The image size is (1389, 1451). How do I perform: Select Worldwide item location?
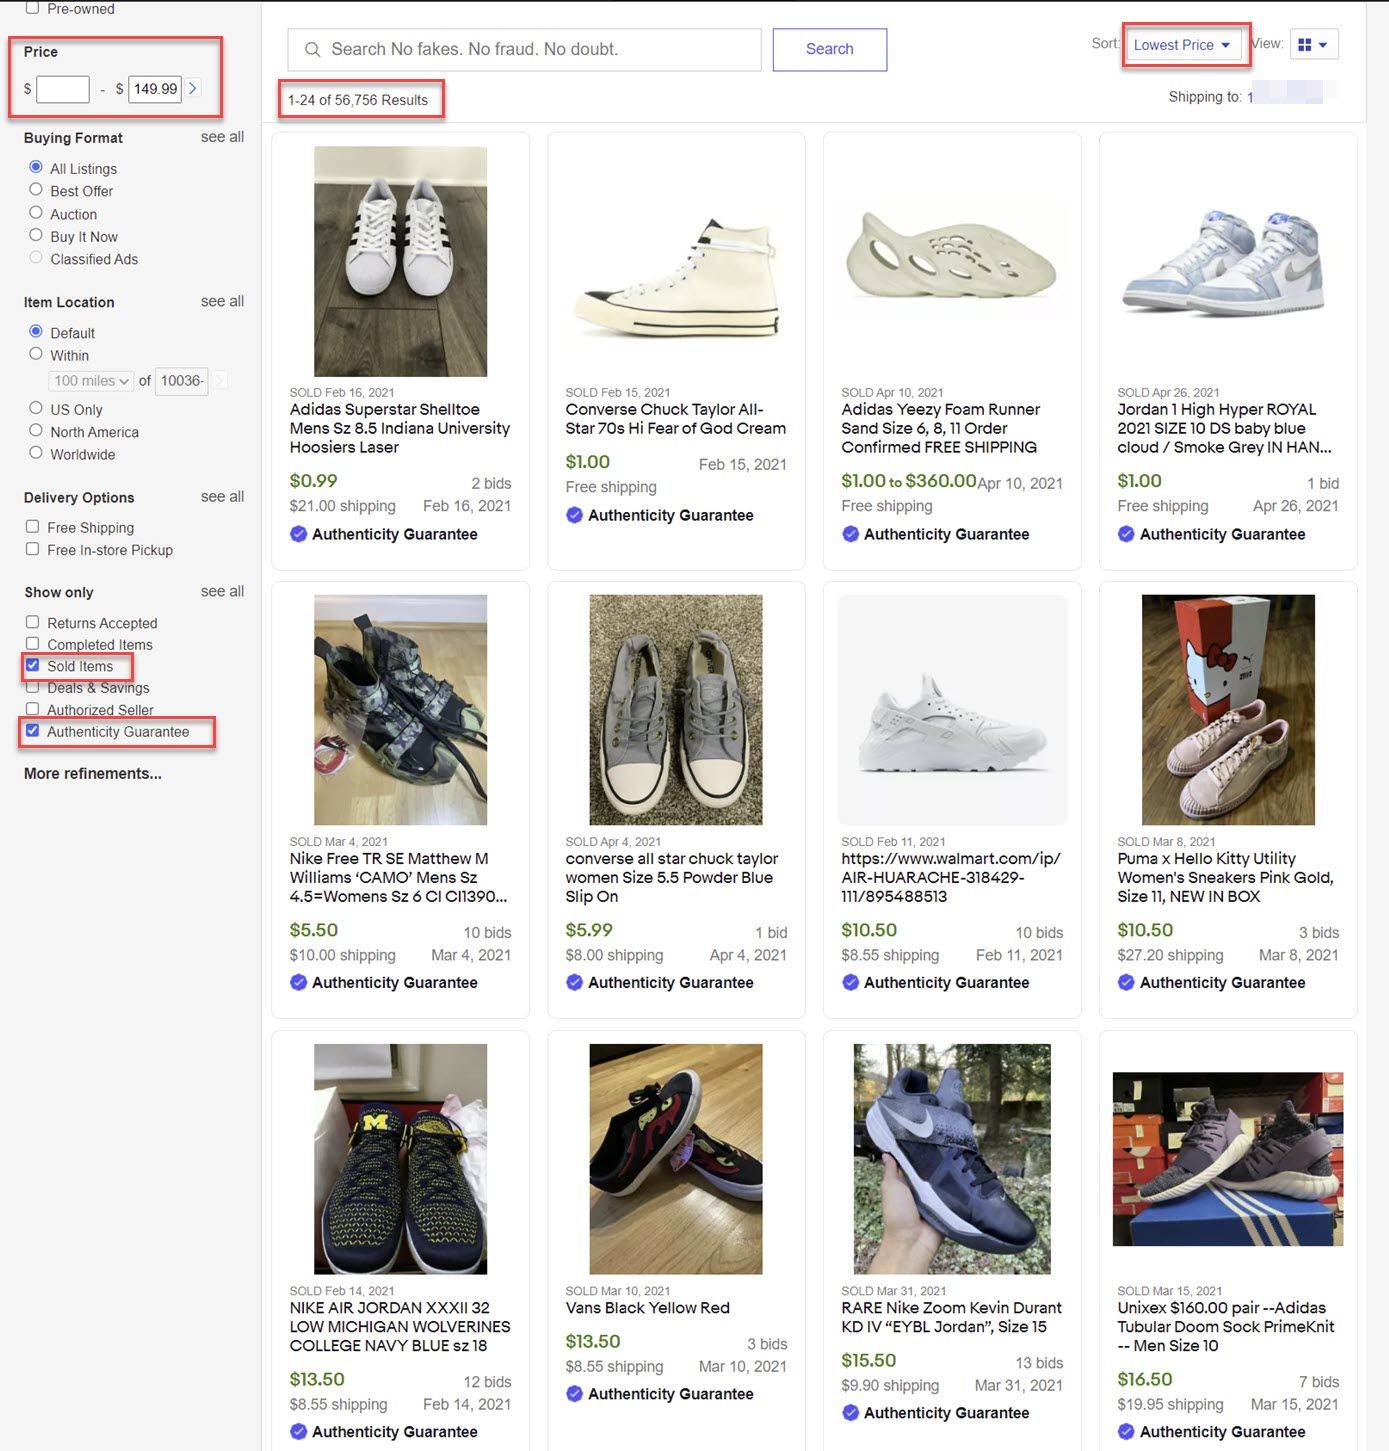click(x=36, y=452)
